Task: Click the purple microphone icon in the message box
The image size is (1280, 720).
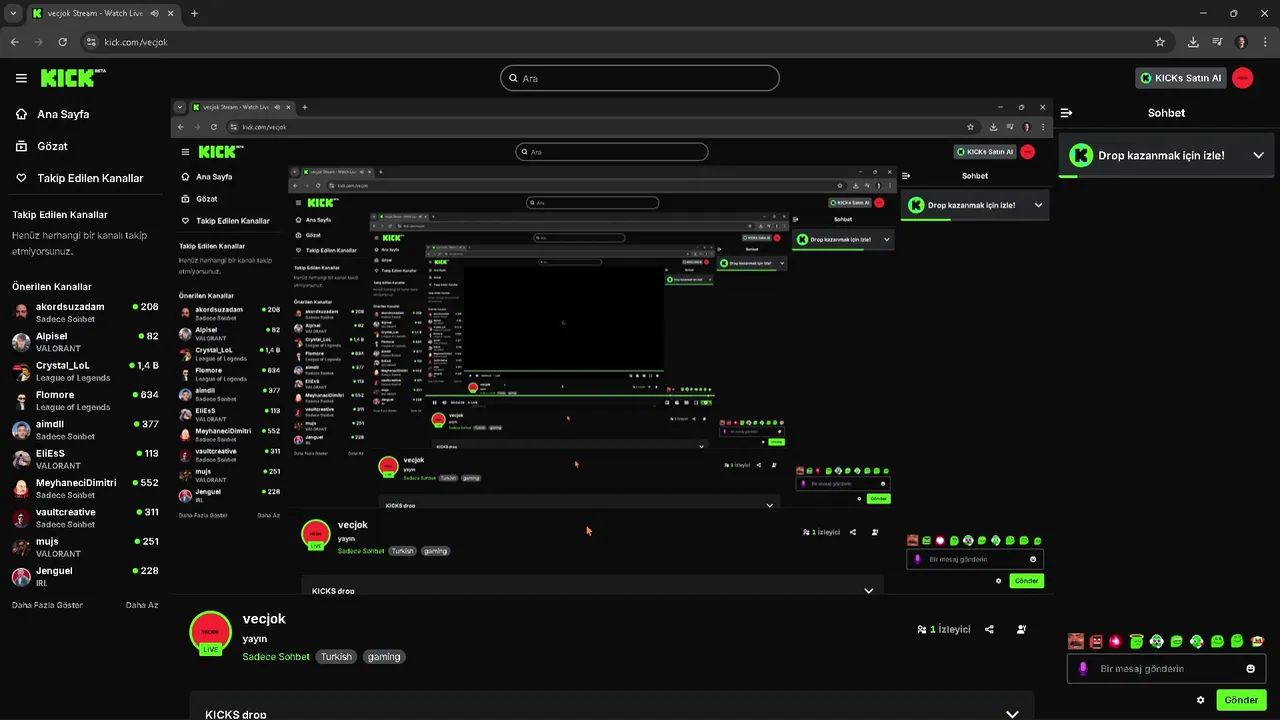Action: click(x=1082, y=669)
